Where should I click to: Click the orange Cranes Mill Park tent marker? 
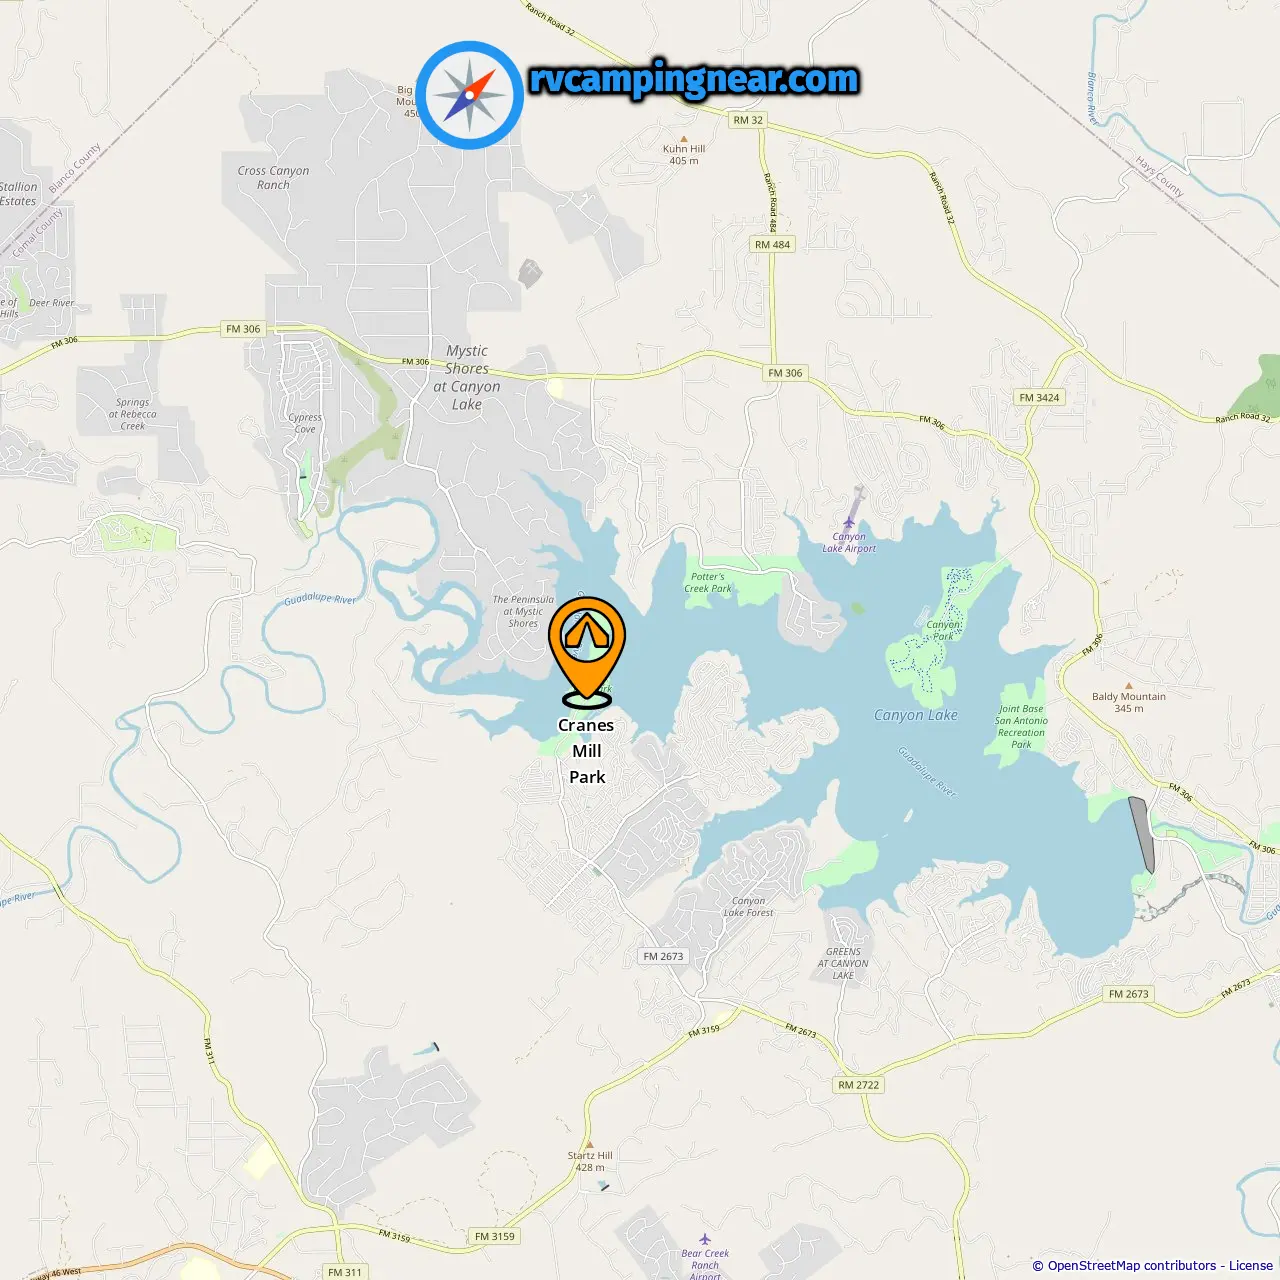[587, 648]
